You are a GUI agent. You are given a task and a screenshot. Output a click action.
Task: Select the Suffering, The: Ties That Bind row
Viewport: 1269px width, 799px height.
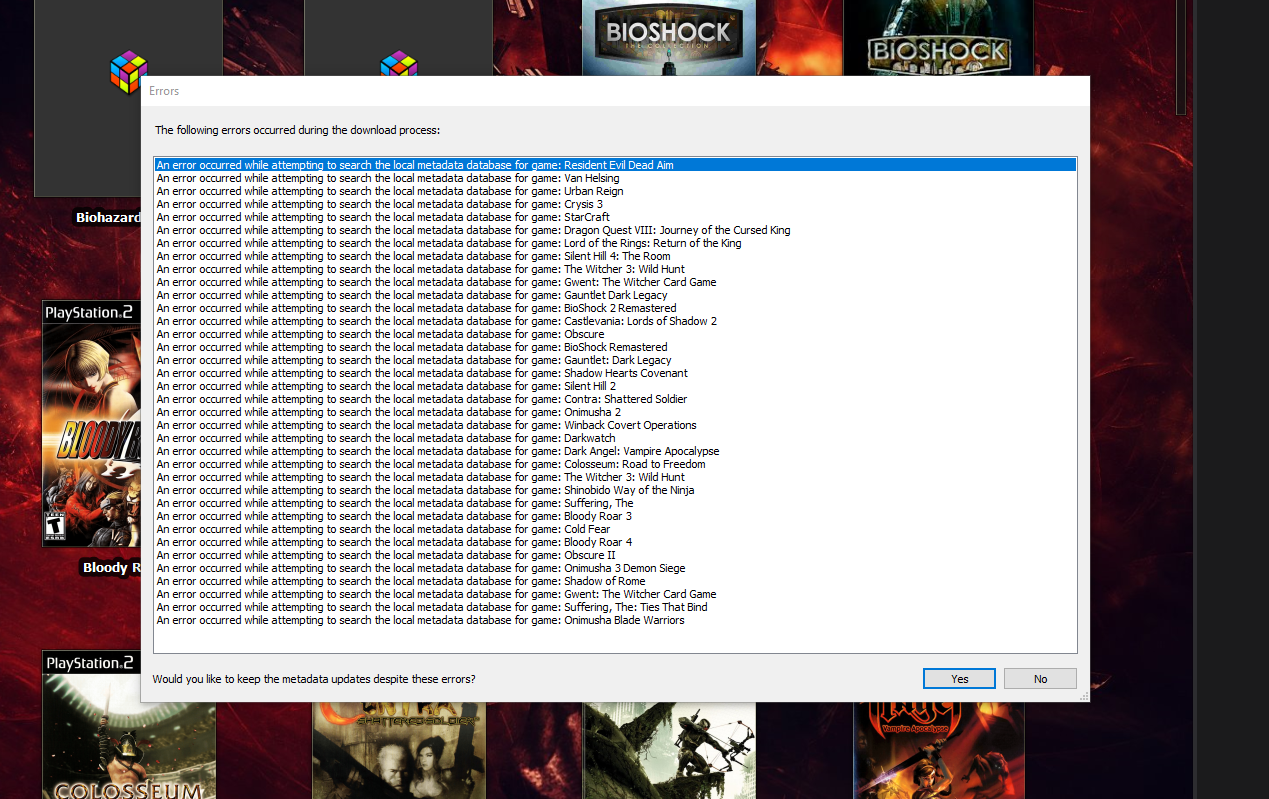coord(615,607)
